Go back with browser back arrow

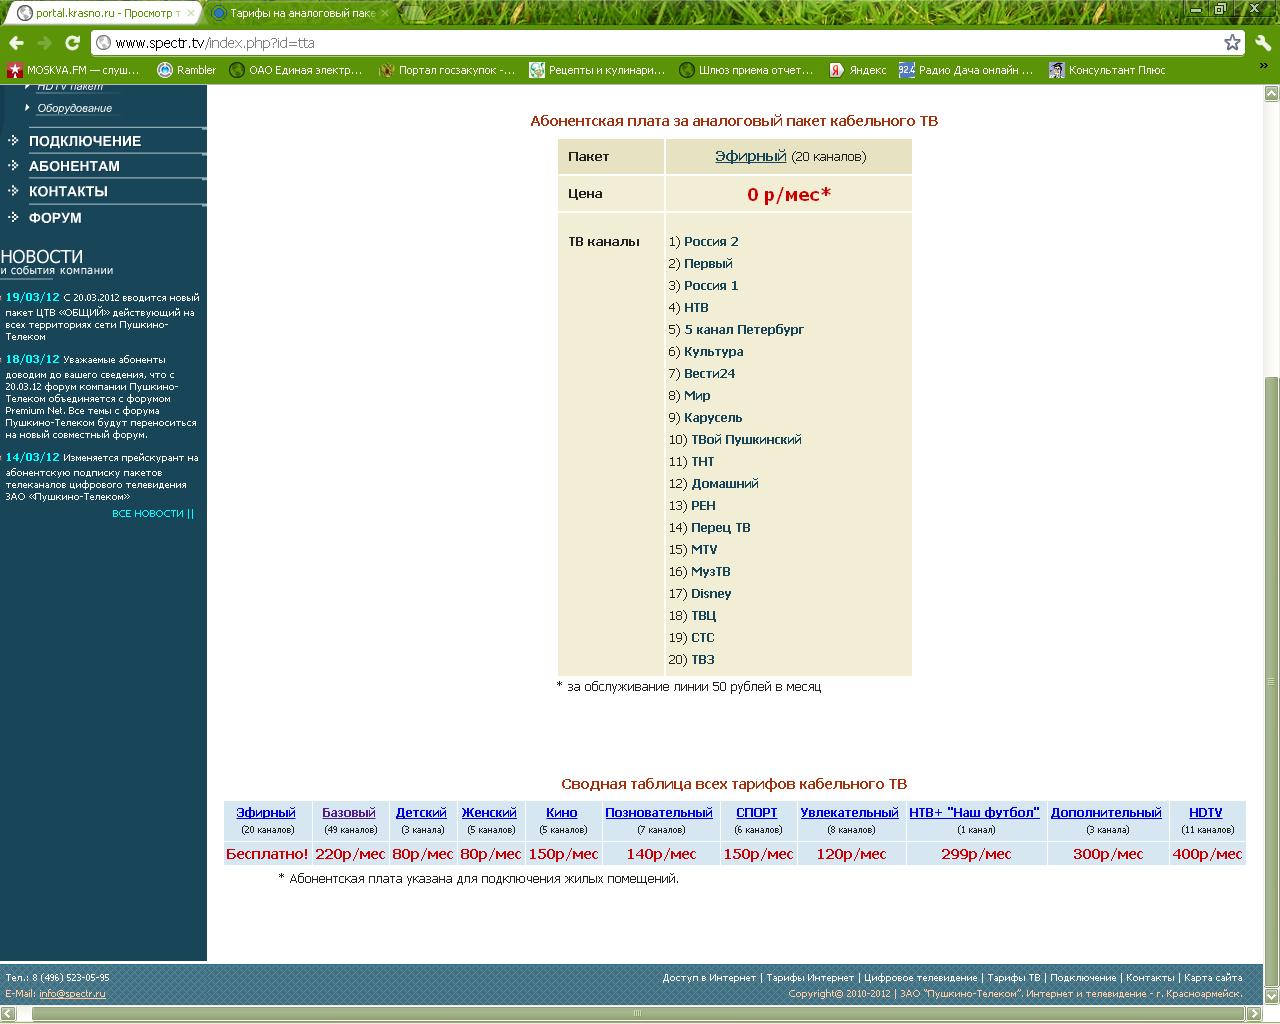tap(16, 43)
